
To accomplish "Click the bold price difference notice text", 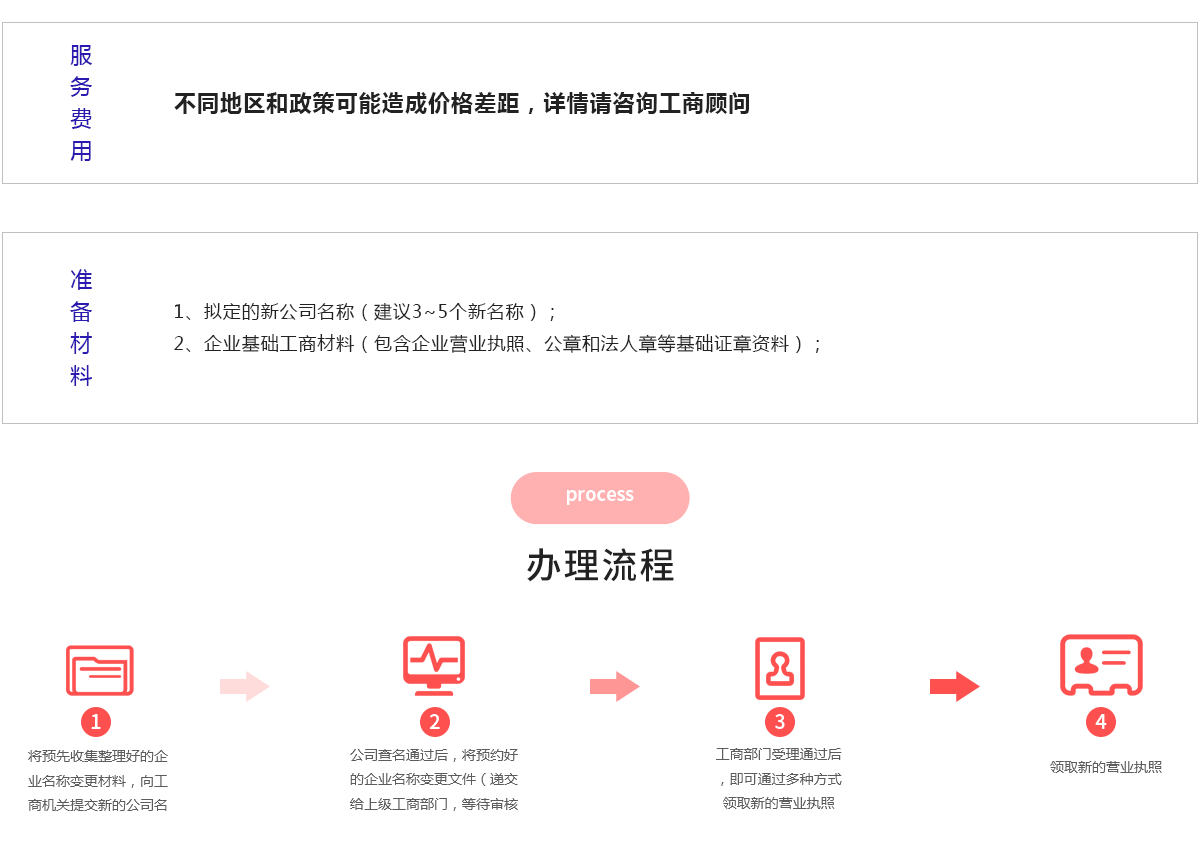I will (x=461, y=104).
